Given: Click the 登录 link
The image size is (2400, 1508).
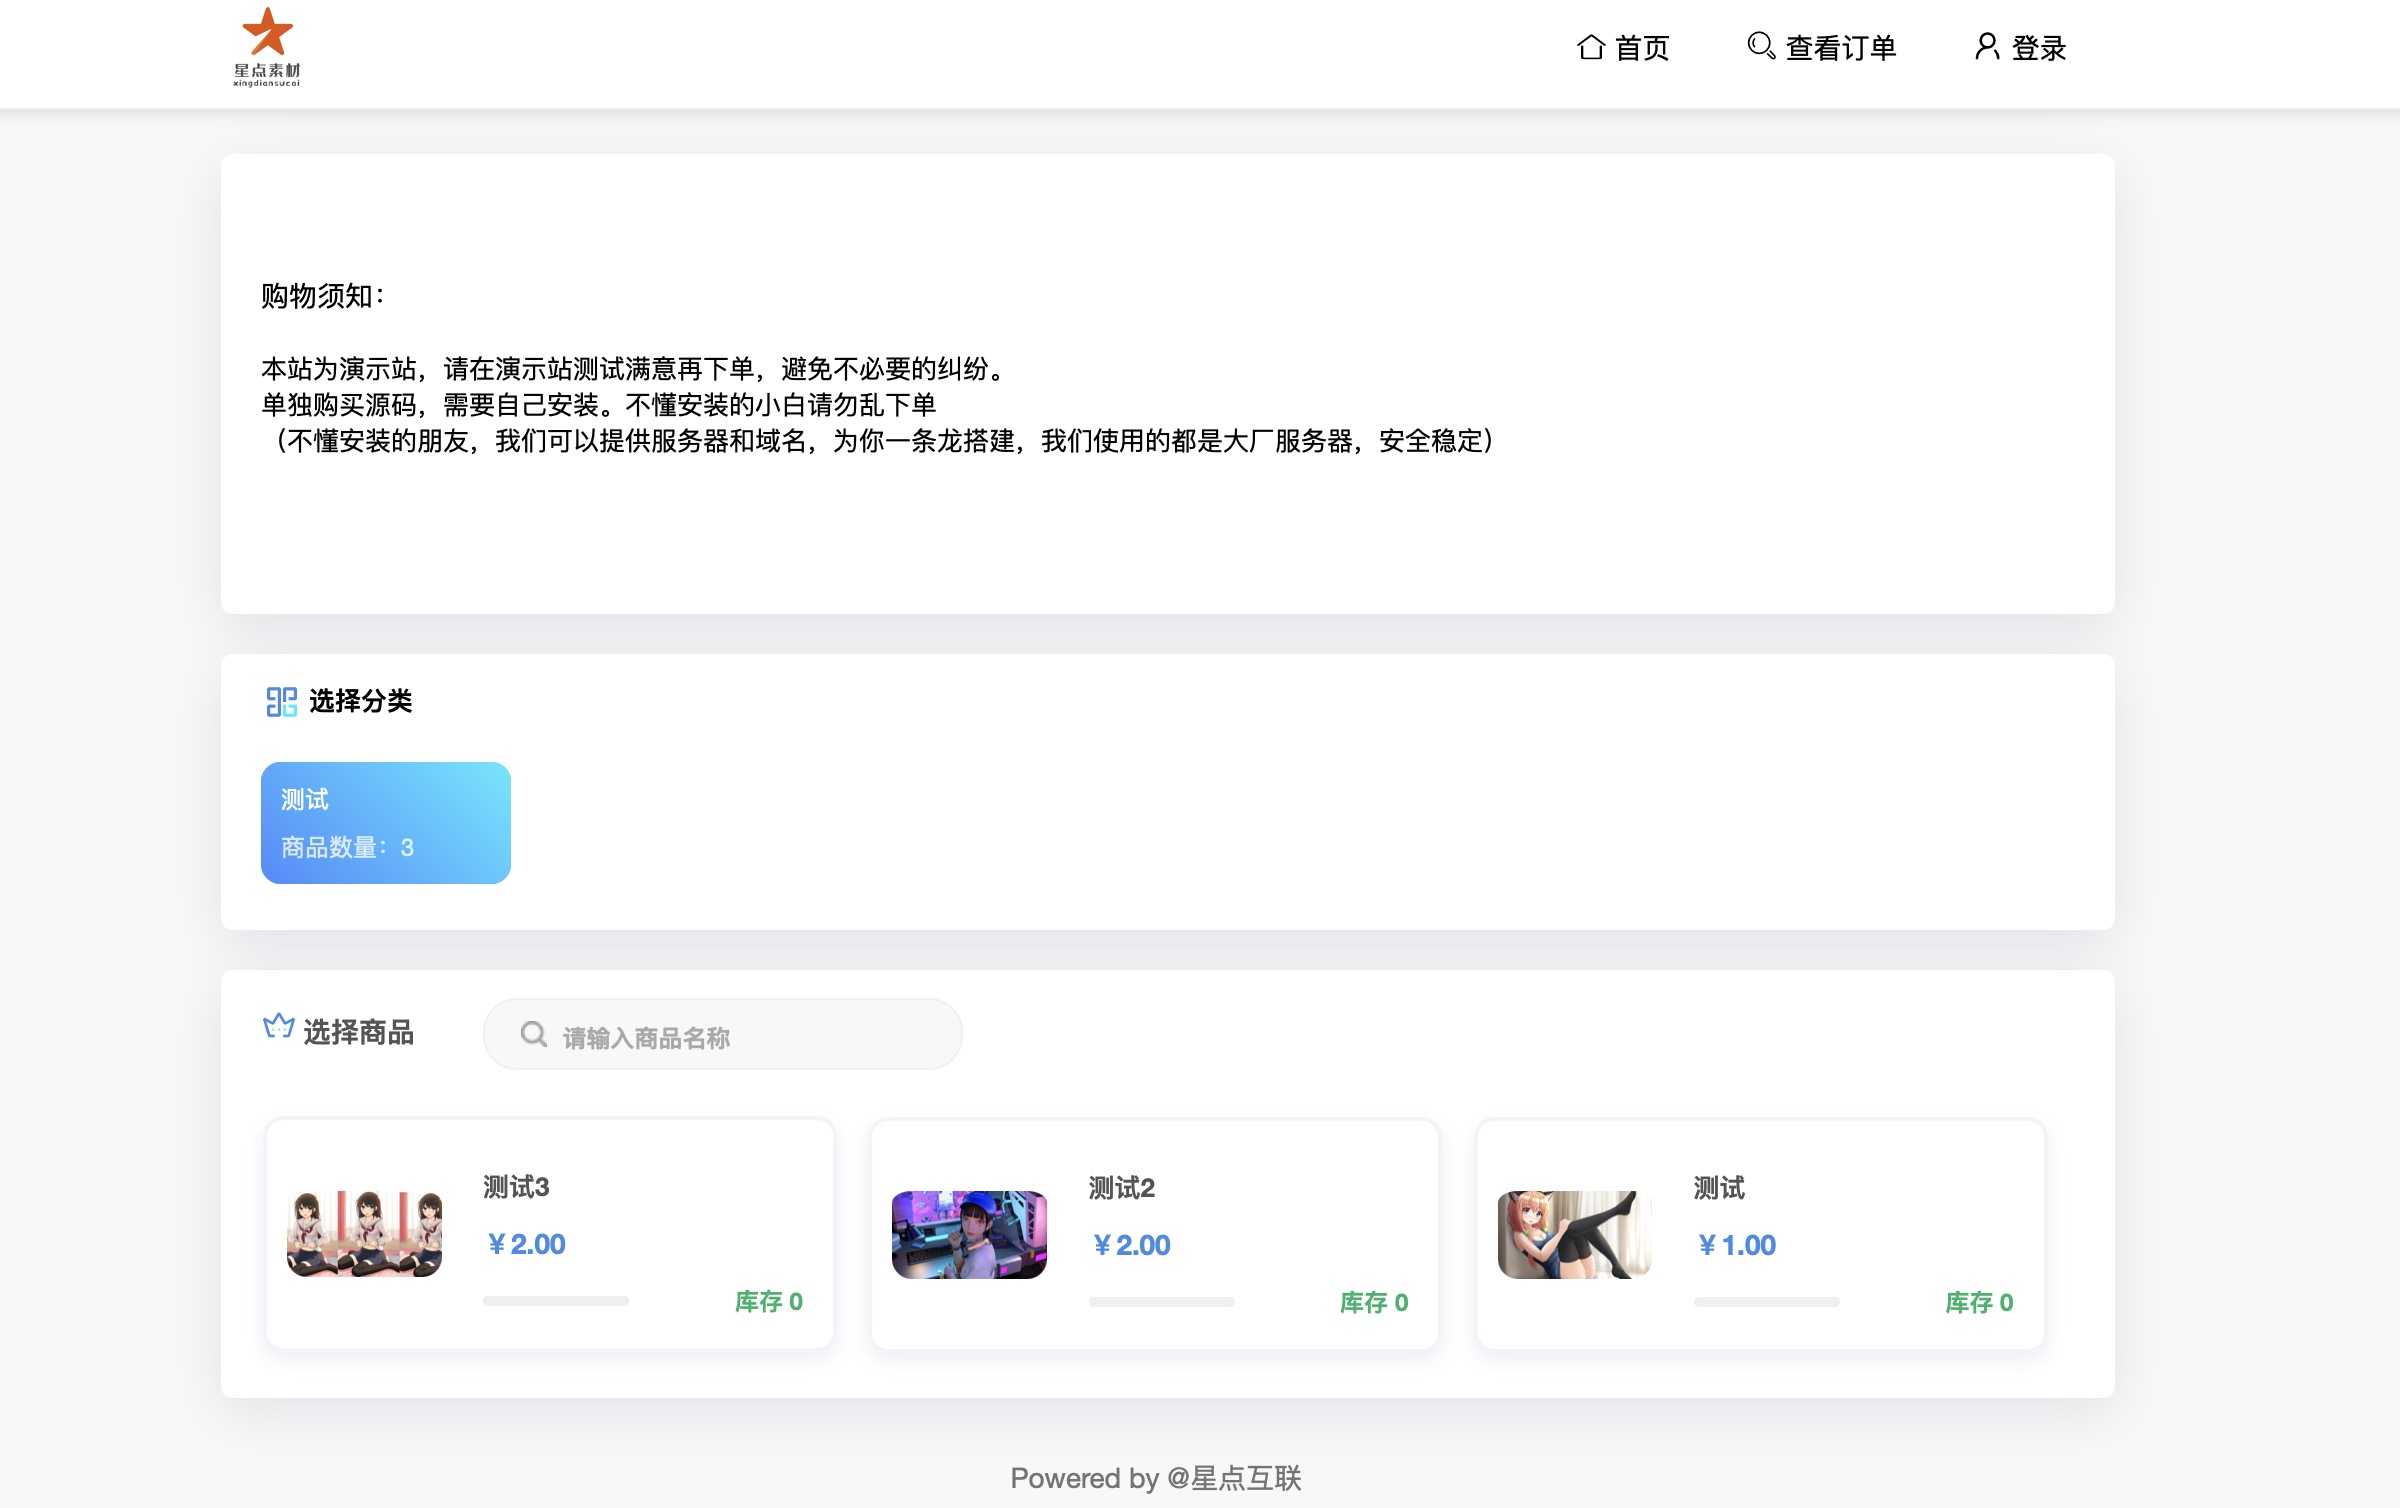Looking at the screenshot, I should pos(2037,46).
